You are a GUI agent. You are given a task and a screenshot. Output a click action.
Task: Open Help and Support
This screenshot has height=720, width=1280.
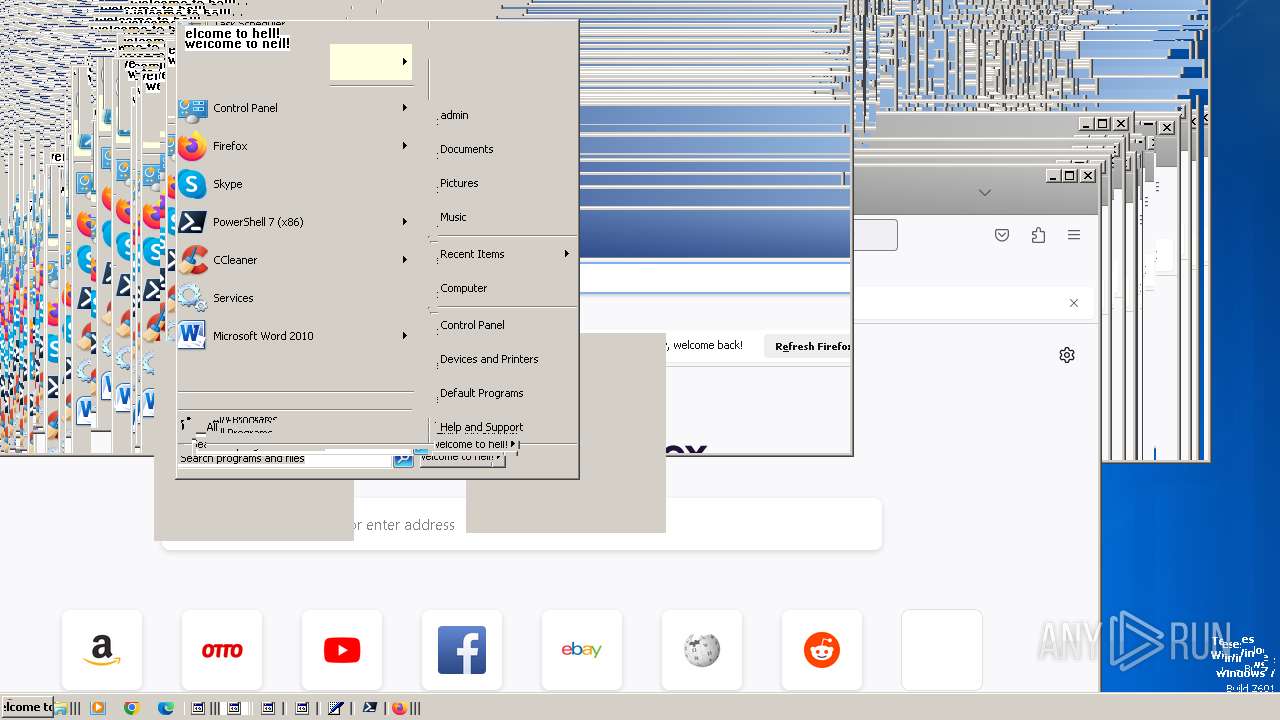[x=481, y=427]
